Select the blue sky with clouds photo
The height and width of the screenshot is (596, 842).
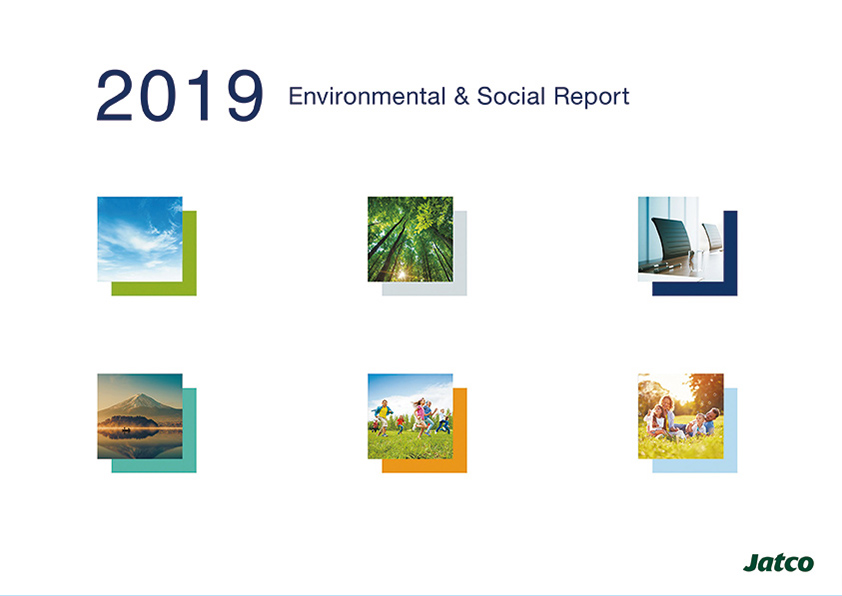point(139,239)
